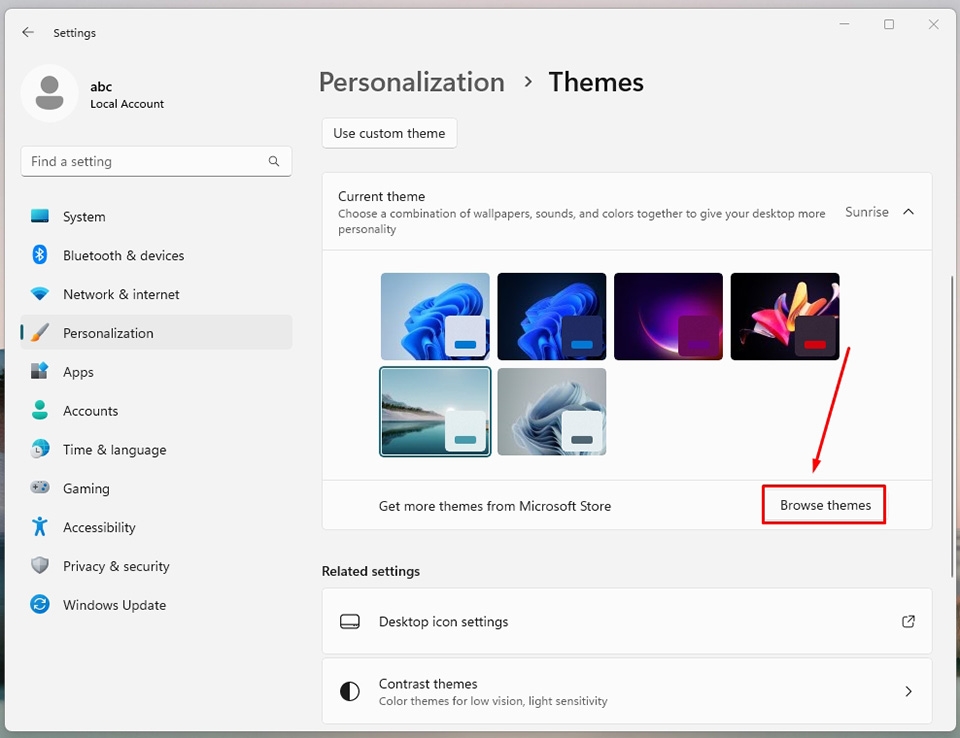Click the System monitor icon
Screen dimensions: 960x738
pos(40,216)
